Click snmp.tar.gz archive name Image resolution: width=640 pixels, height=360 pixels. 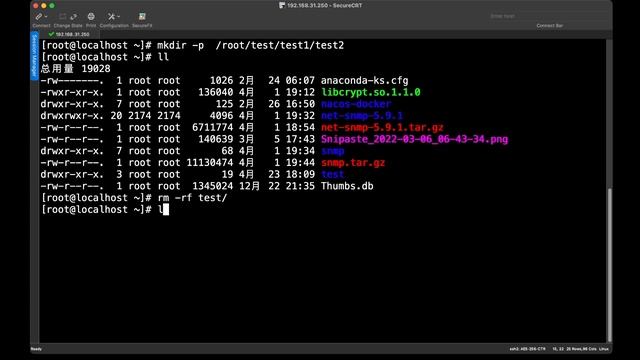click(x=353, y=163)
